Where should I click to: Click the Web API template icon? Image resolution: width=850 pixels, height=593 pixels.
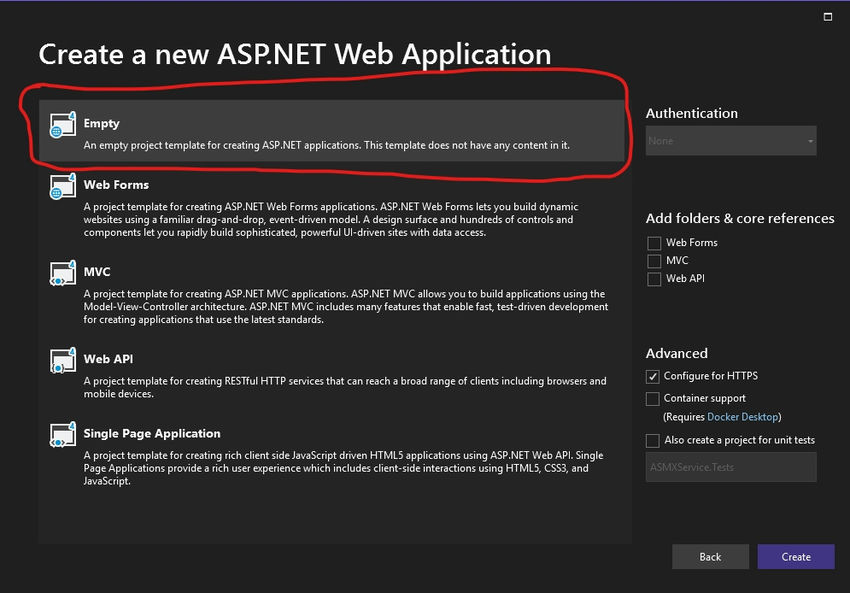(x=63, y=360)
